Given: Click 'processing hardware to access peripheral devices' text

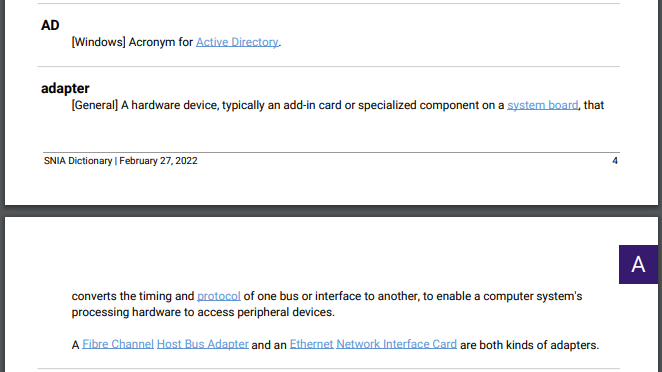Looking at the screenshot, I should click(x=203, y=312).
